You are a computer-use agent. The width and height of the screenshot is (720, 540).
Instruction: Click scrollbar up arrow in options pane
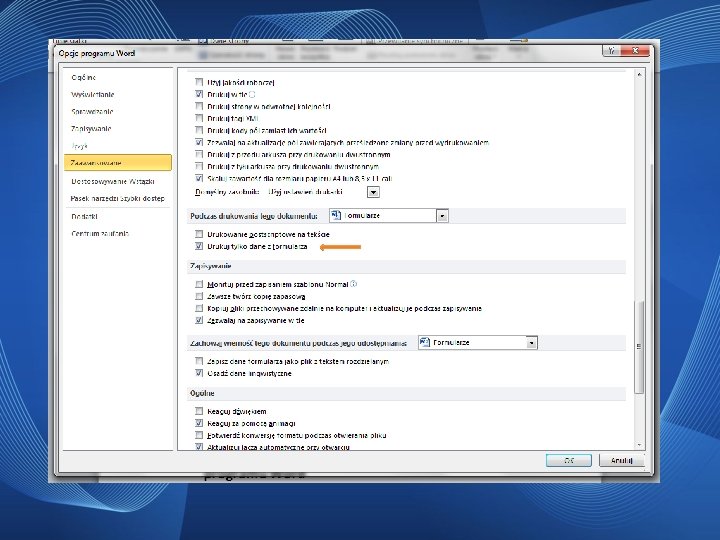[639, 74]
